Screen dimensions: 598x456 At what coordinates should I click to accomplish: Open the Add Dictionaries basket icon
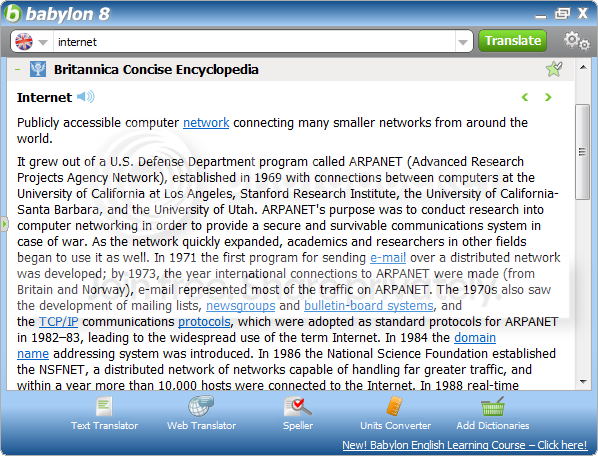click(493, 406)
